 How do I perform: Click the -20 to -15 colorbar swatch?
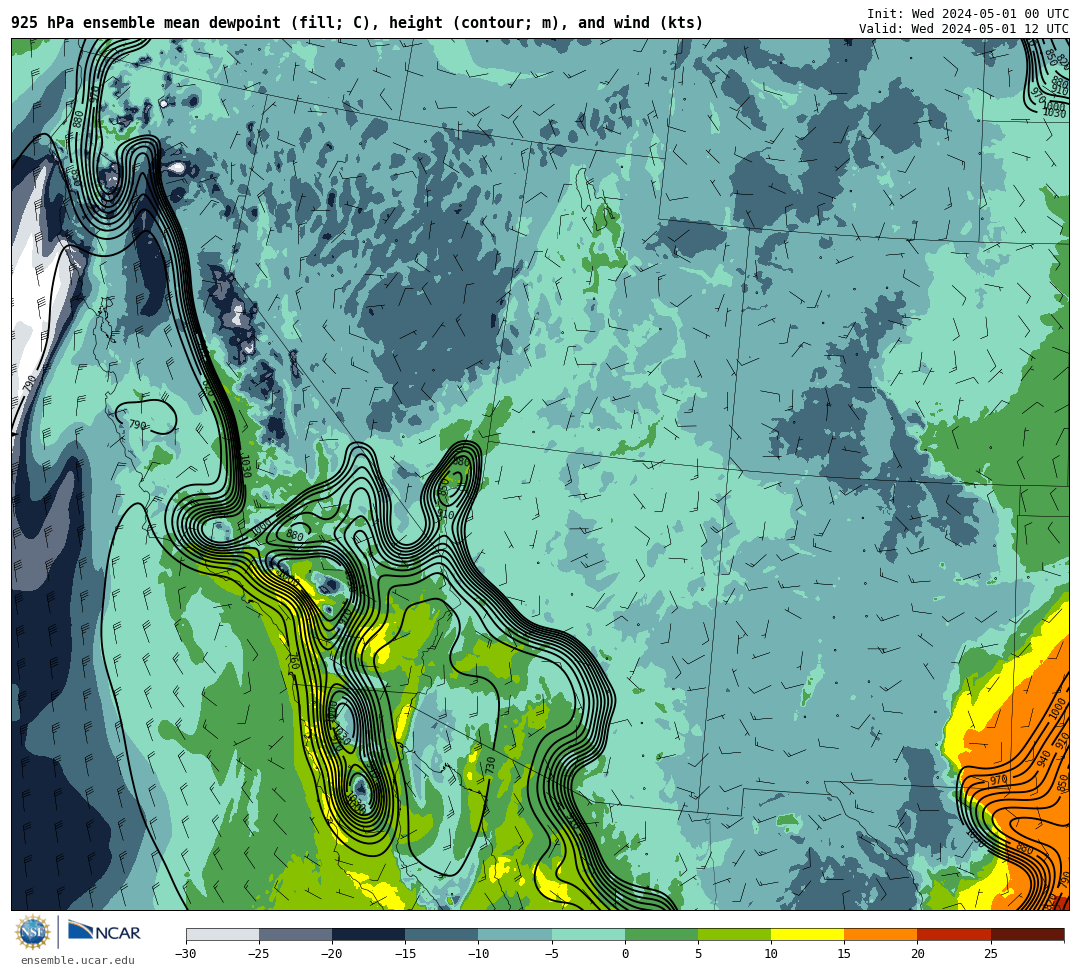(368, 934)
